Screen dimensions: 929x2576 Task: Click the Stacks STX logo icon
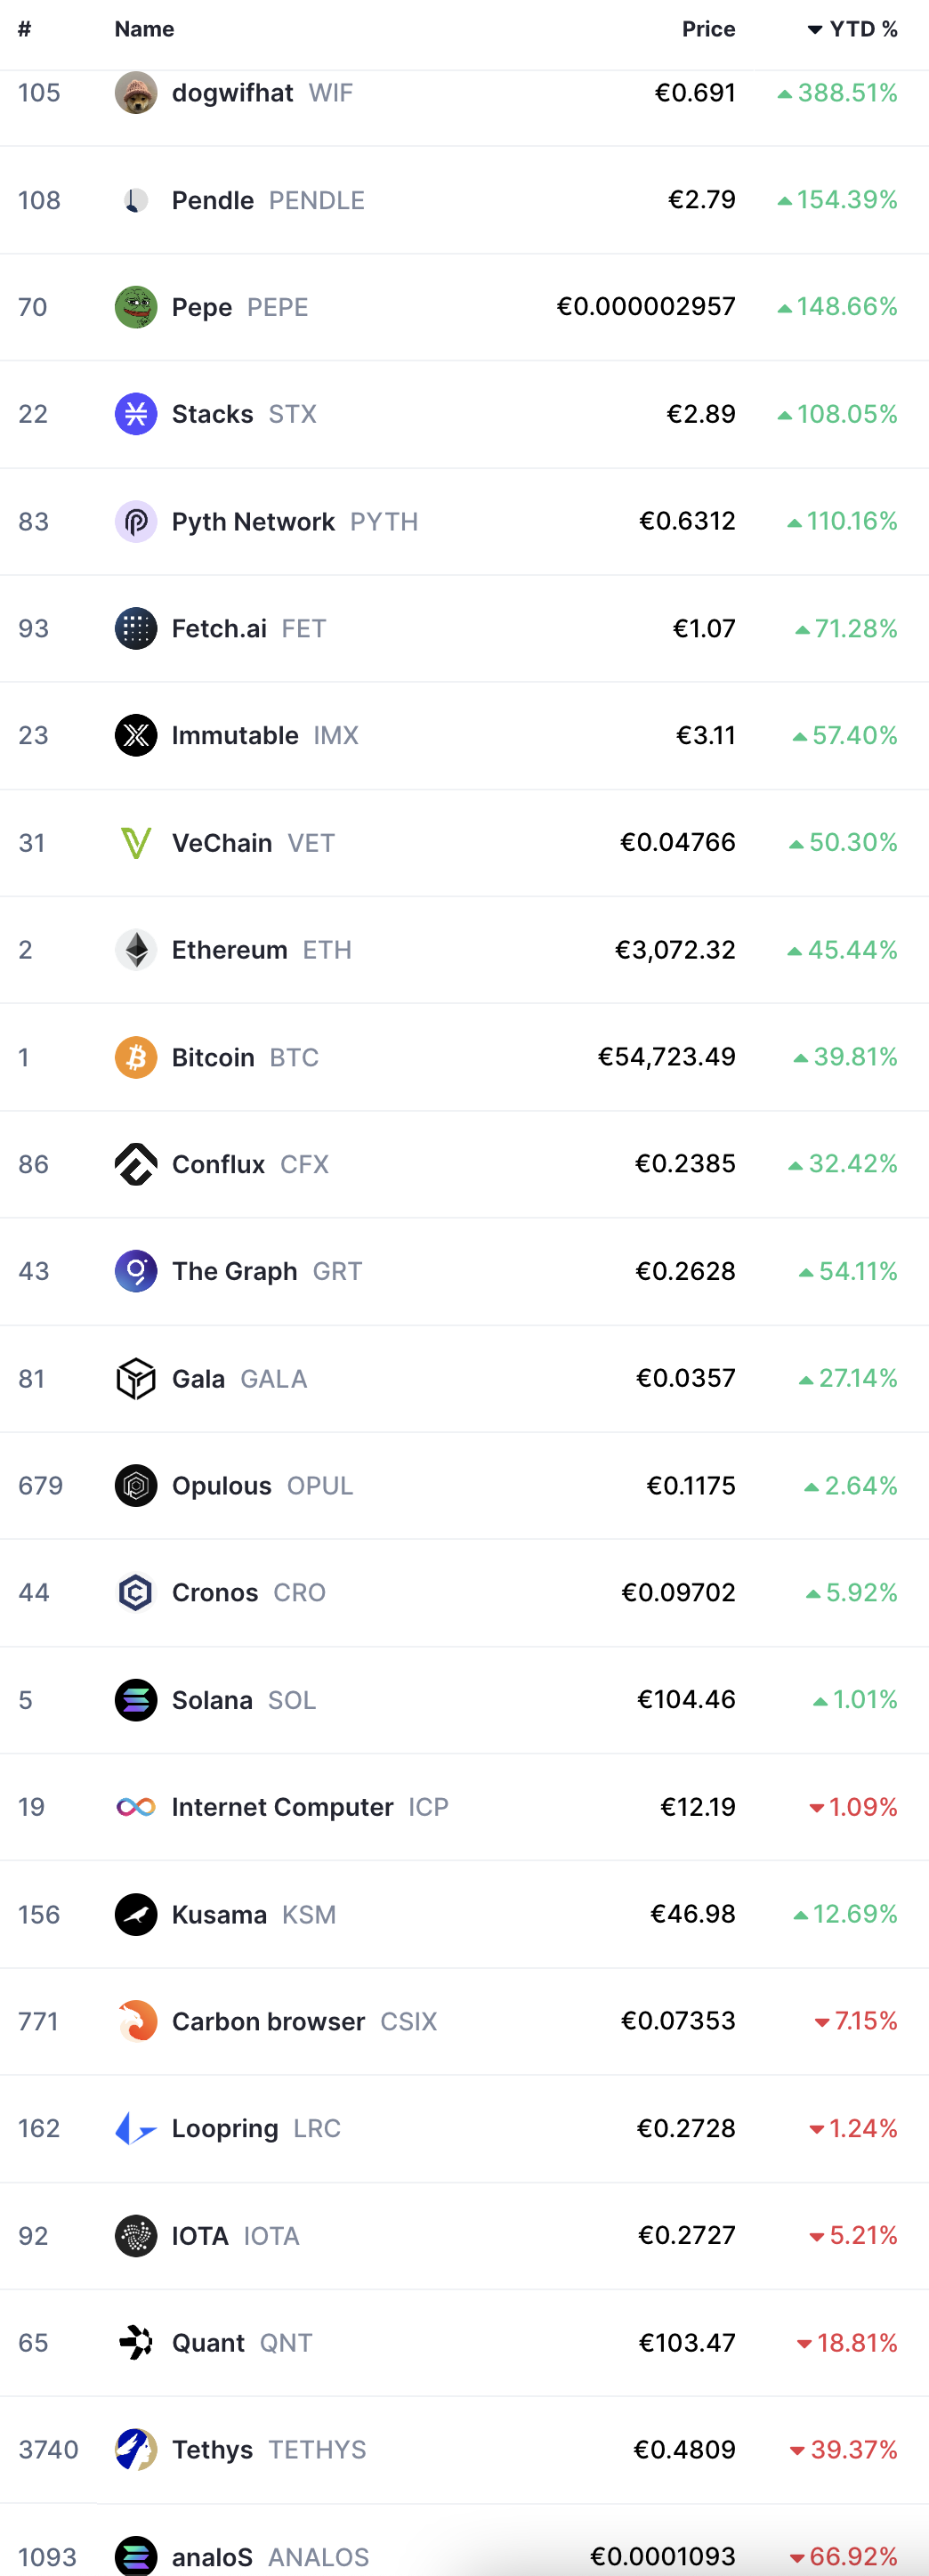(136, 414)
